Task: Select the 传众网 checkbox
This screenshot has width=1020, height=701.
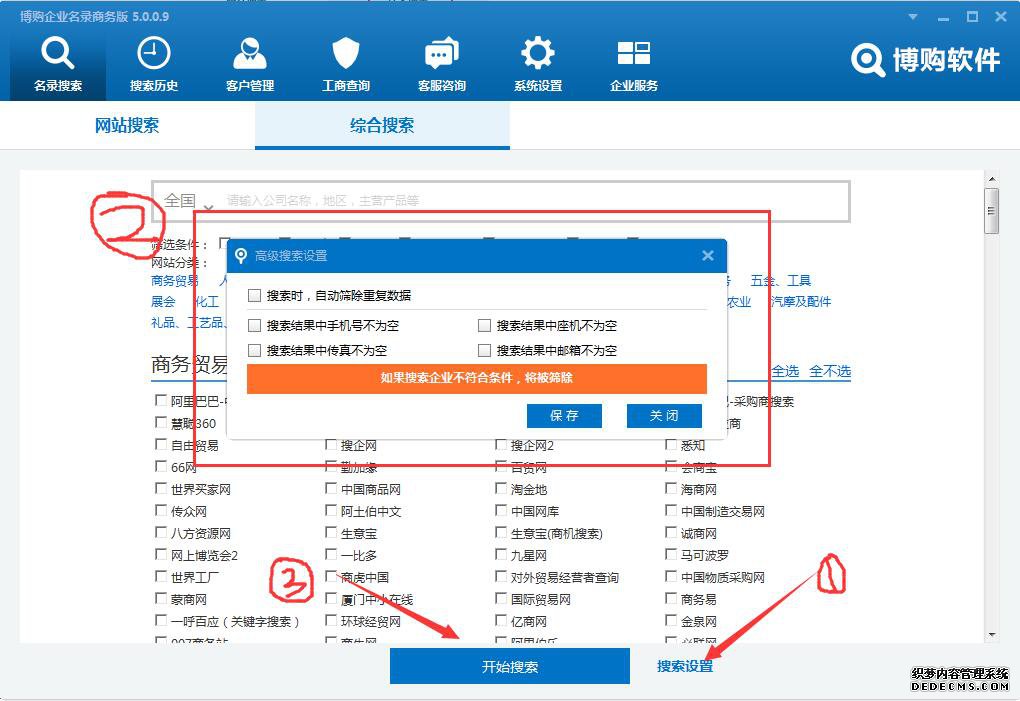Action: [x=161, y=510]
